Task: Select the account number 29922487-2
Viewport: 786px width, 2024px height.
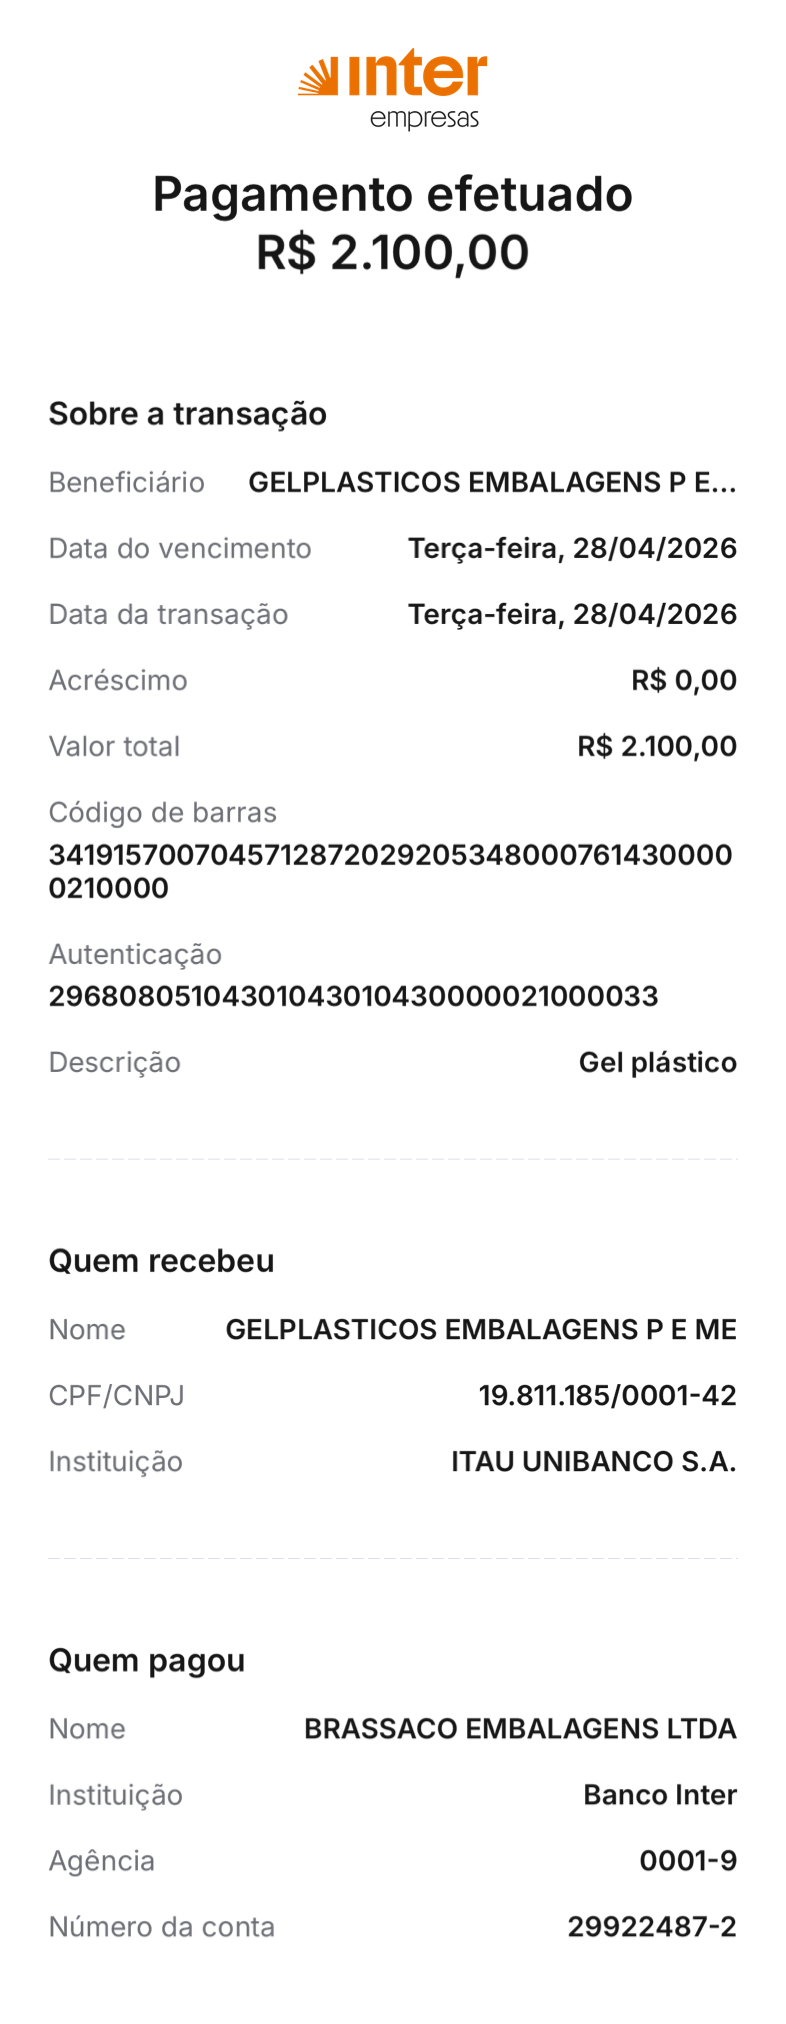Action: [652, 1927]
